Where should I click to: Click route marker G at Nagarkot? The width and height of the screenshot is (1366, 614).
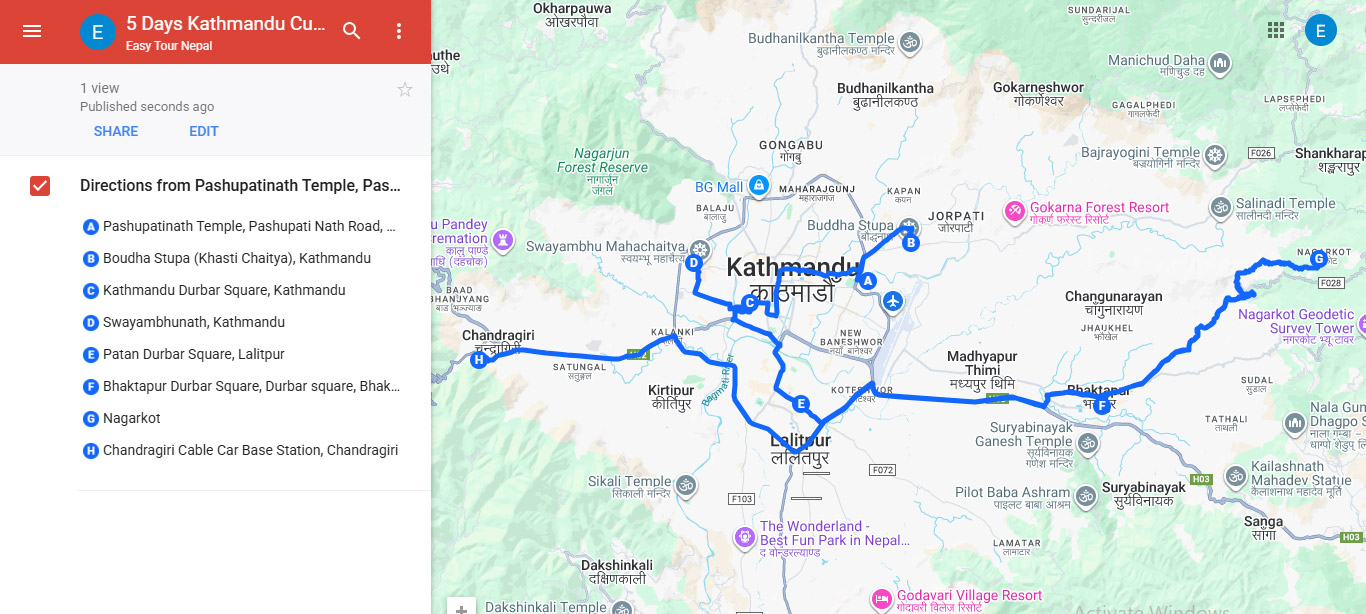coord(1318,259)
